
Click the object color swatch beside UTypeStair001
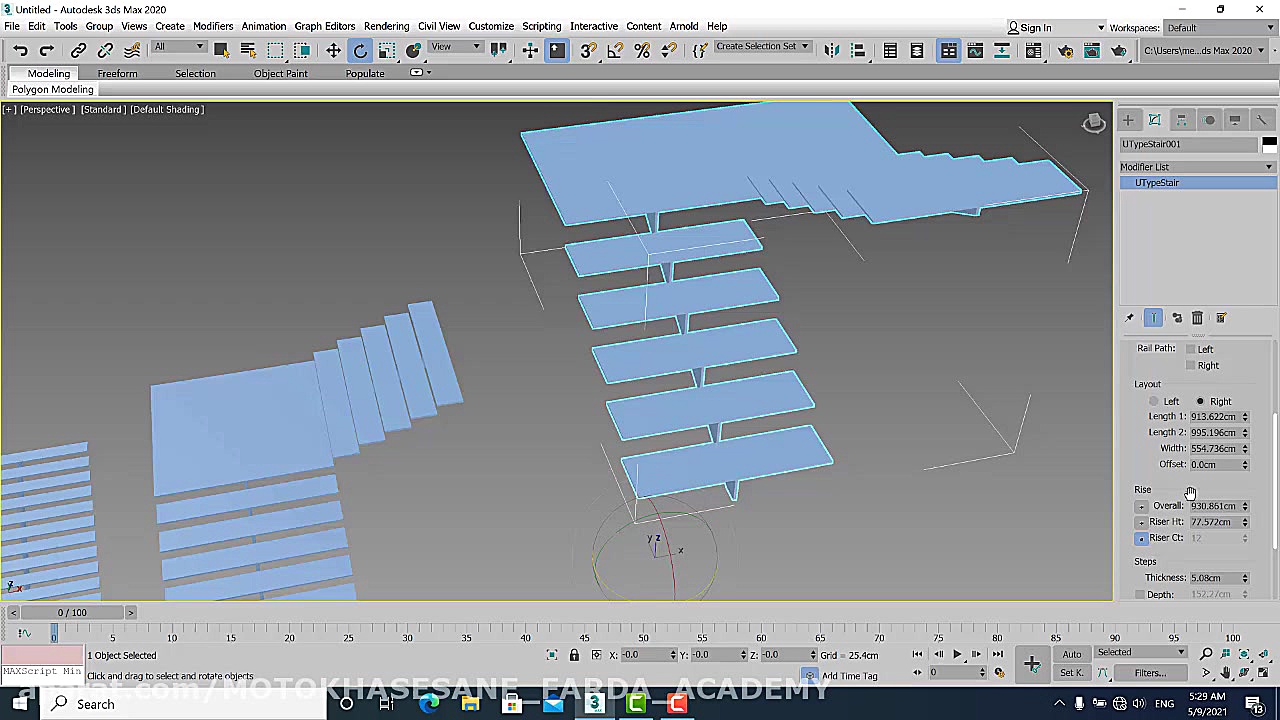pos(1268,144)
